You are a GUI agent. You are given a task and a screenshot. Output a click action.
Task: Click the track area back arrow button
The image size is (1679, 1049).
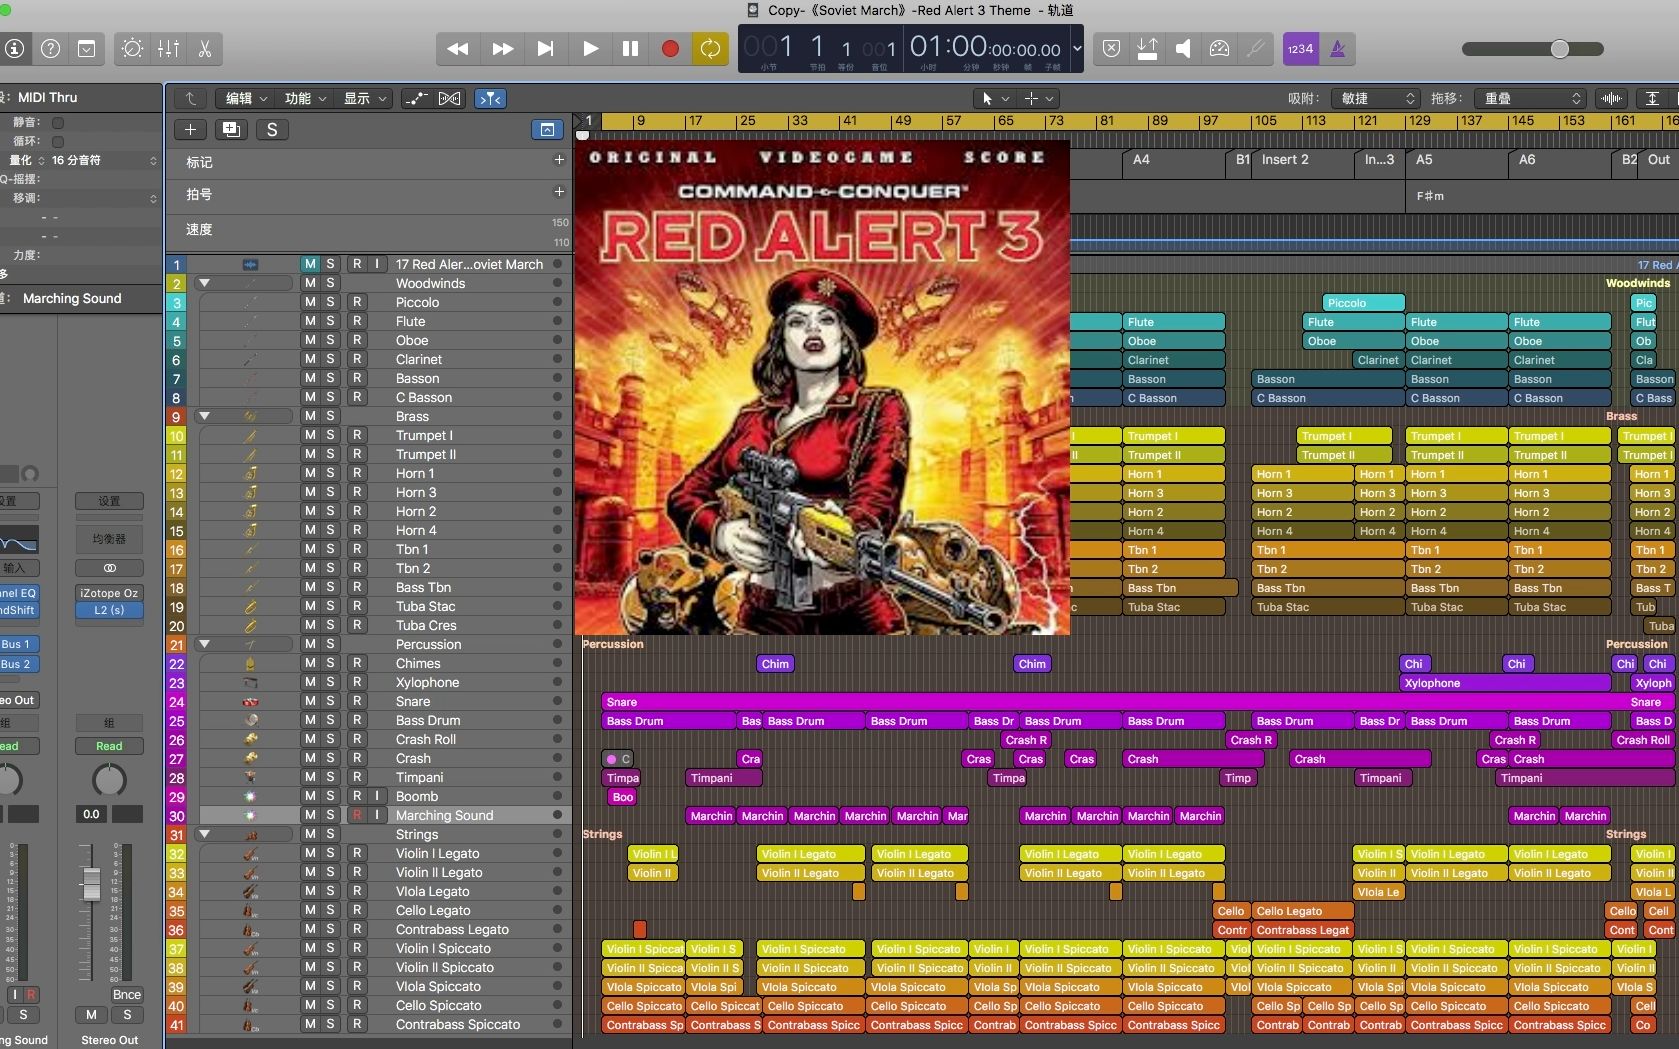click(x=191, y=98)
